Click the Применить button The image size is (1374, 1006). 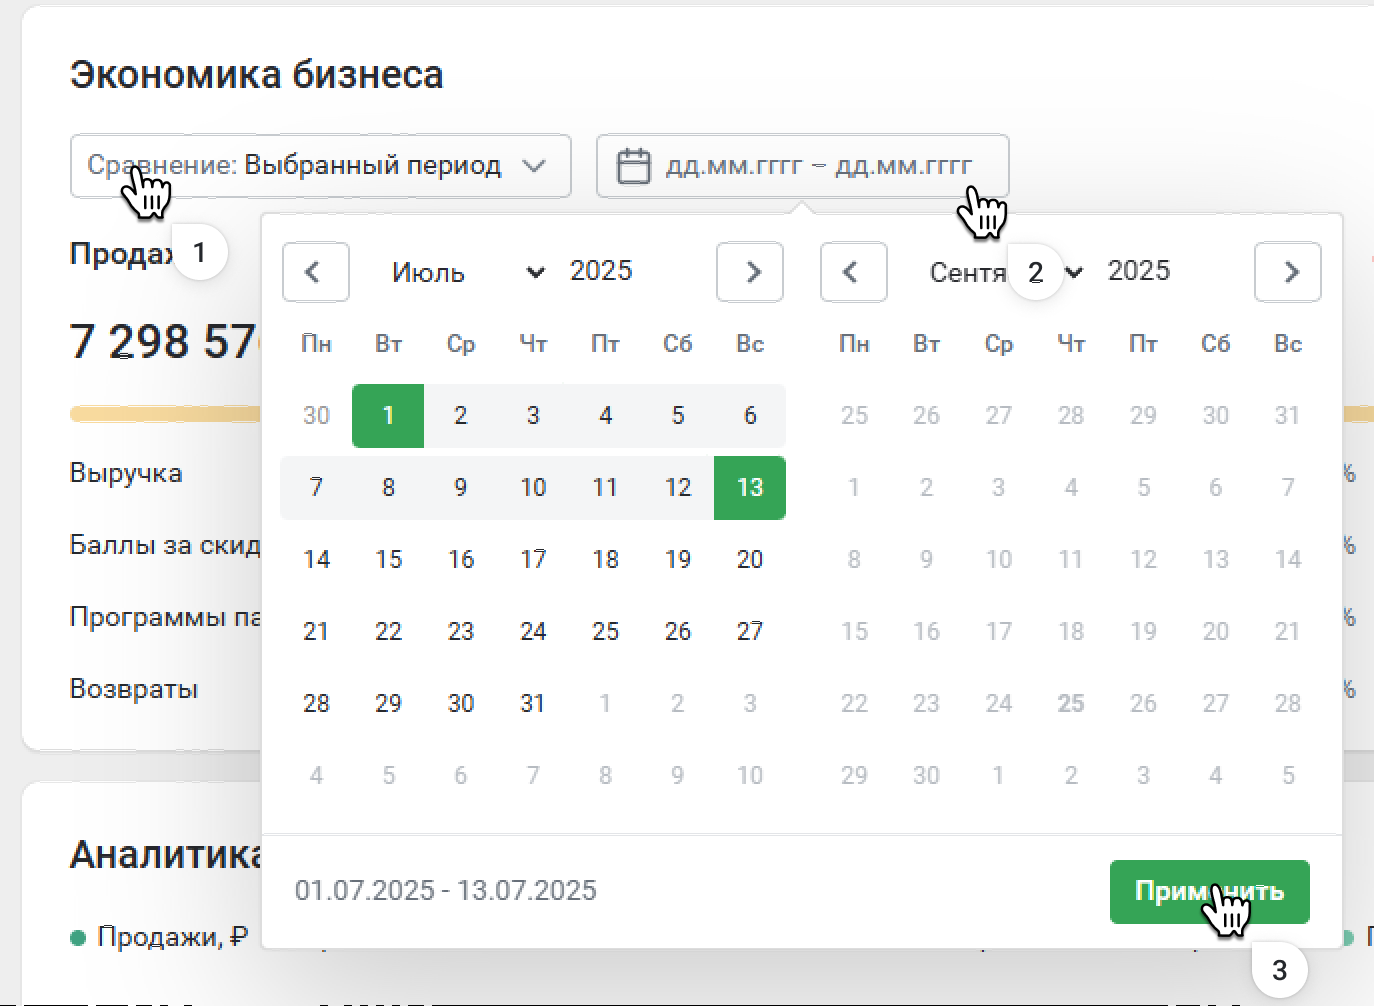coord(1209,891)
